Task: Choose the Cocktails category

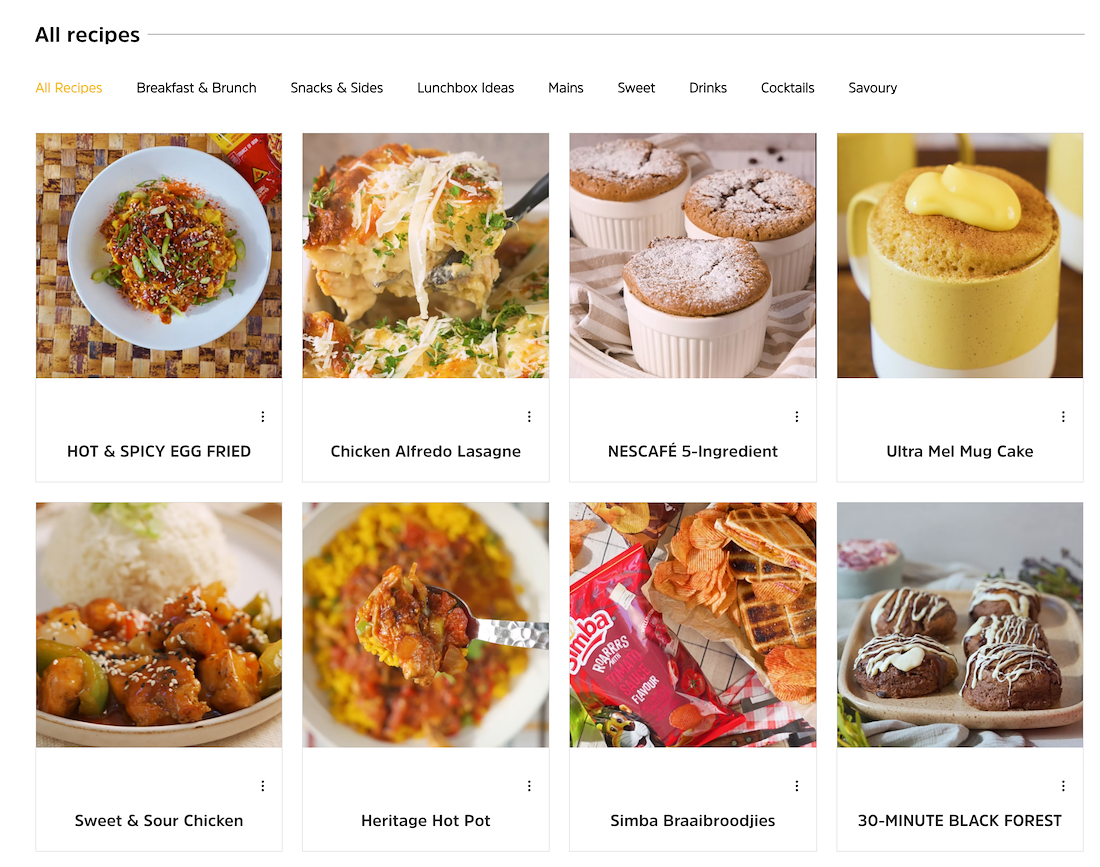Action: tap(787, 88)
